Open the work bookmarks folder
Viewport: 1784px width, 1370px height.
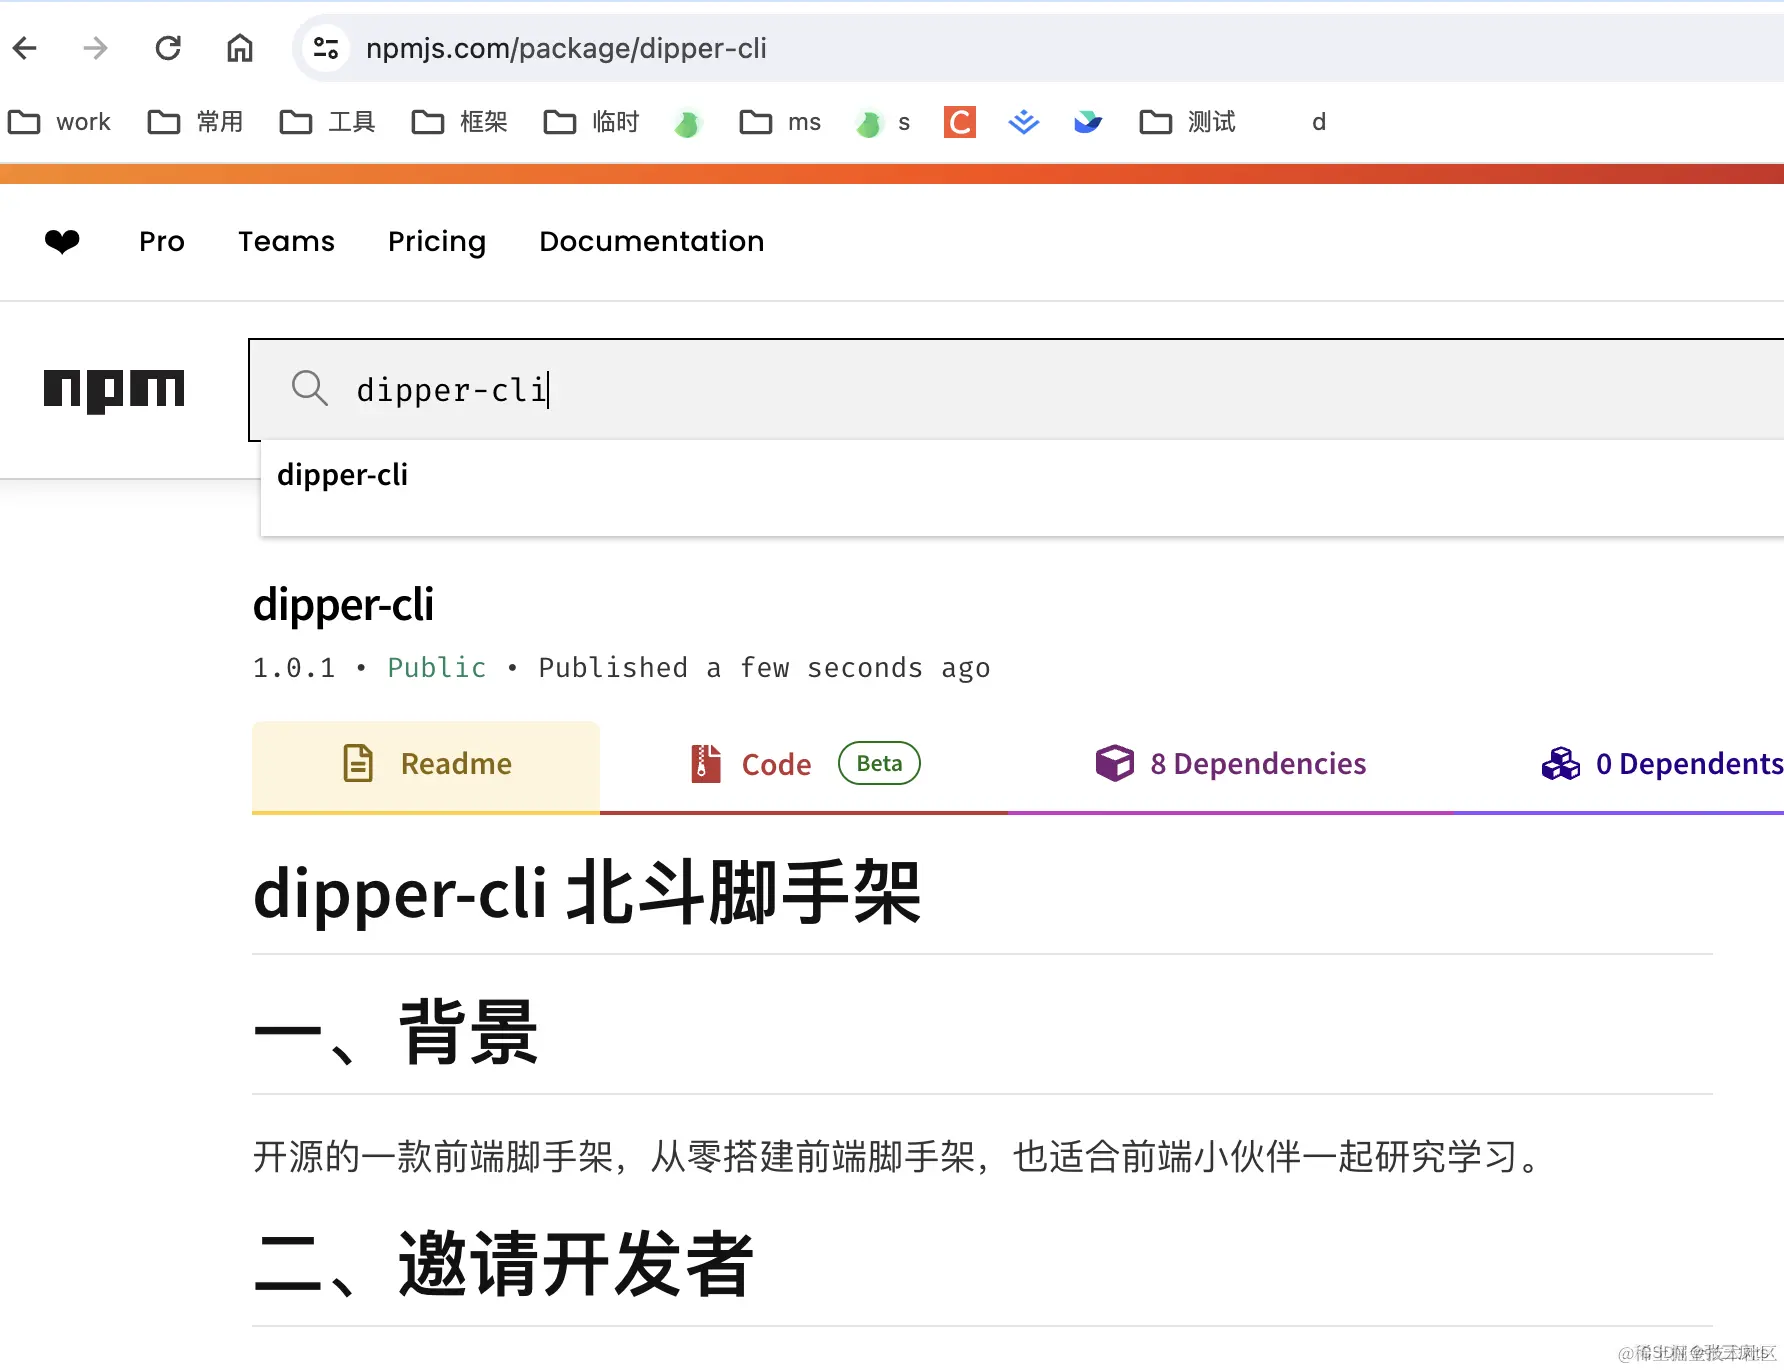coord(60,121)
